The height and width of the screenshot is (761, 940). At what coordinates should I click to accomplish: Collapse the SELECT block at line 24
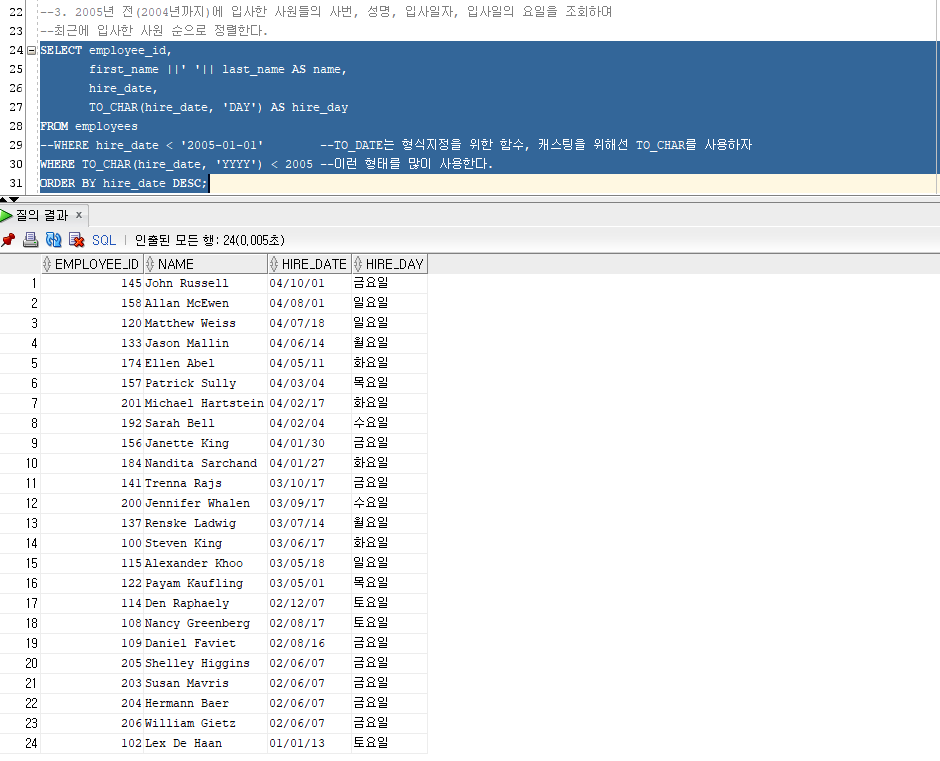tap(31, 50)
